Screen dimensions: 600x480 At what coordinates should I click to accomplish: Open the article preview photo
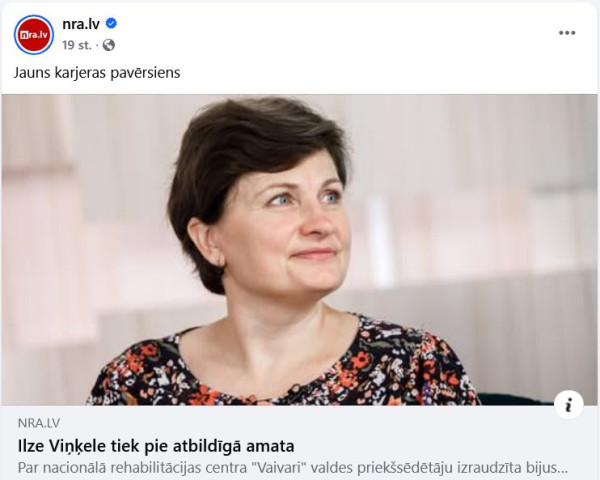300,250
